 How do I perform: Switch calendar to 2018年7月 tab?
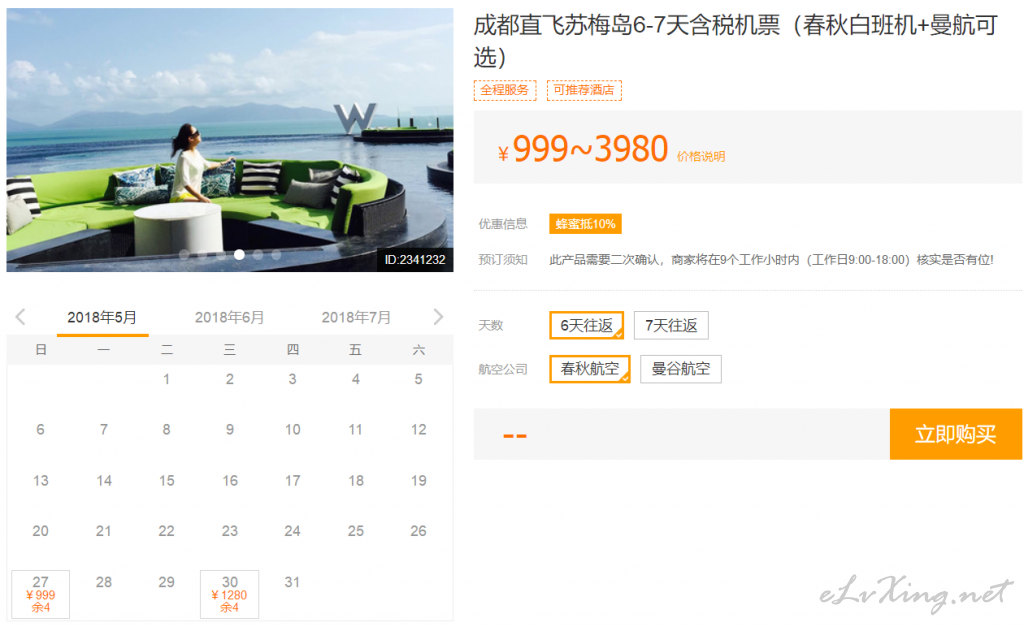pyautogui.click(x=357, y=318)
